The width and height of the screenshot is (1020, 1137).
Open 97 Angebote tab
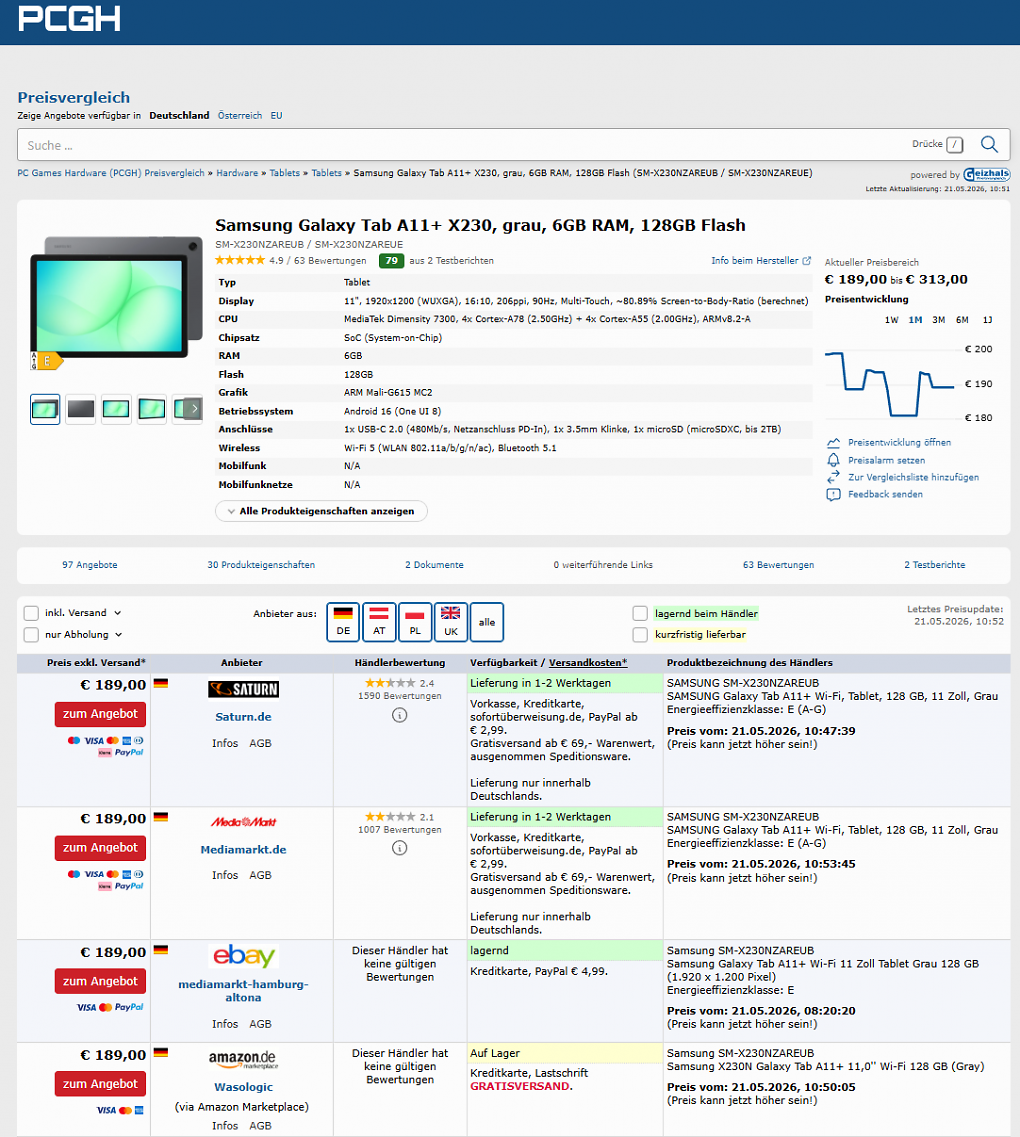point(90,565)
